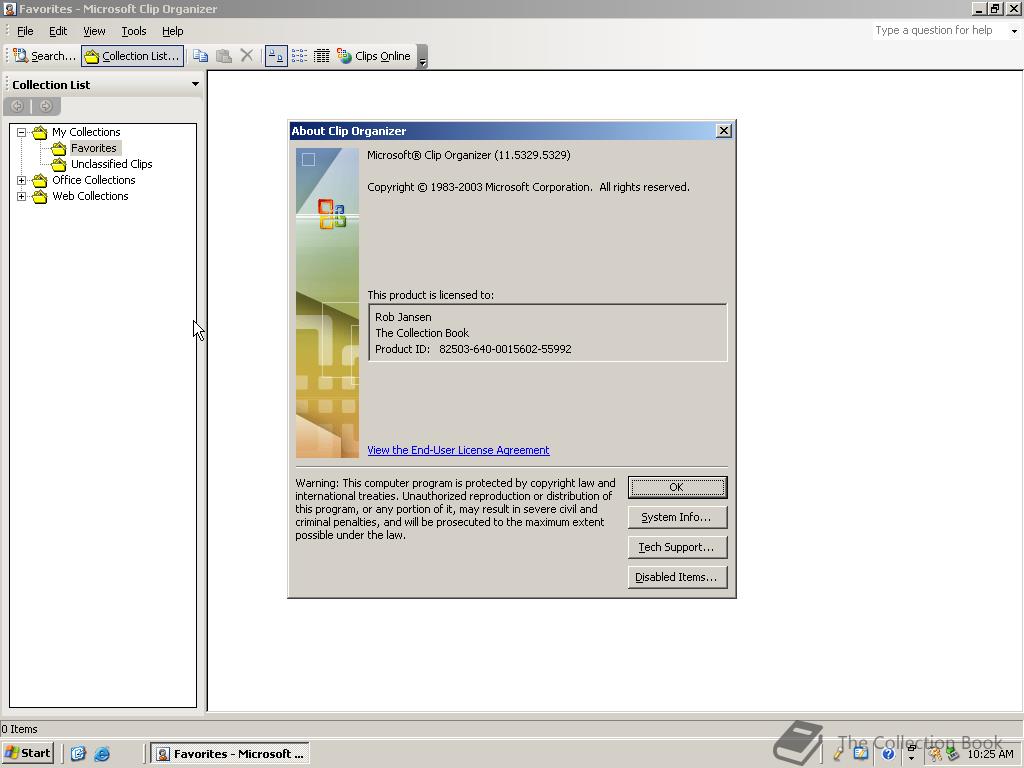The height and width of the screenshot is (768, 1024).
Task: Select the Unclassified Clips collection
Action: 112,164
